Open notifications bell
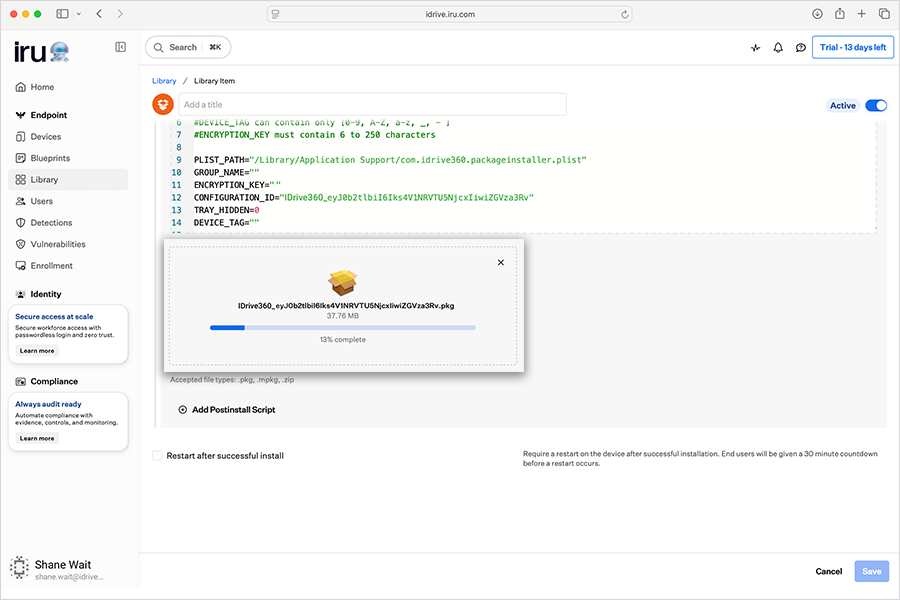This screenshot has width=900, height=600. click(778, 48)
